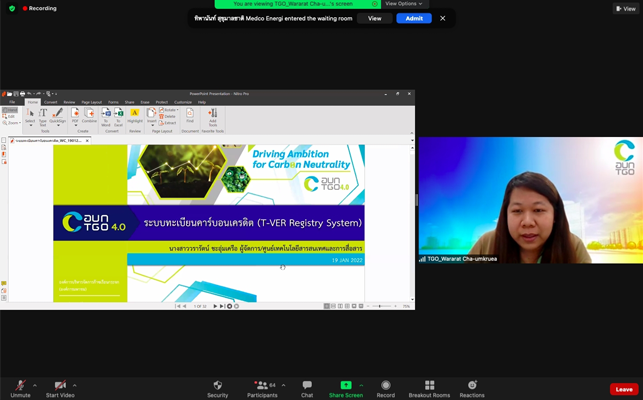
Task: Choose the Select tool in the ribbon
Action: click(30, 117)
